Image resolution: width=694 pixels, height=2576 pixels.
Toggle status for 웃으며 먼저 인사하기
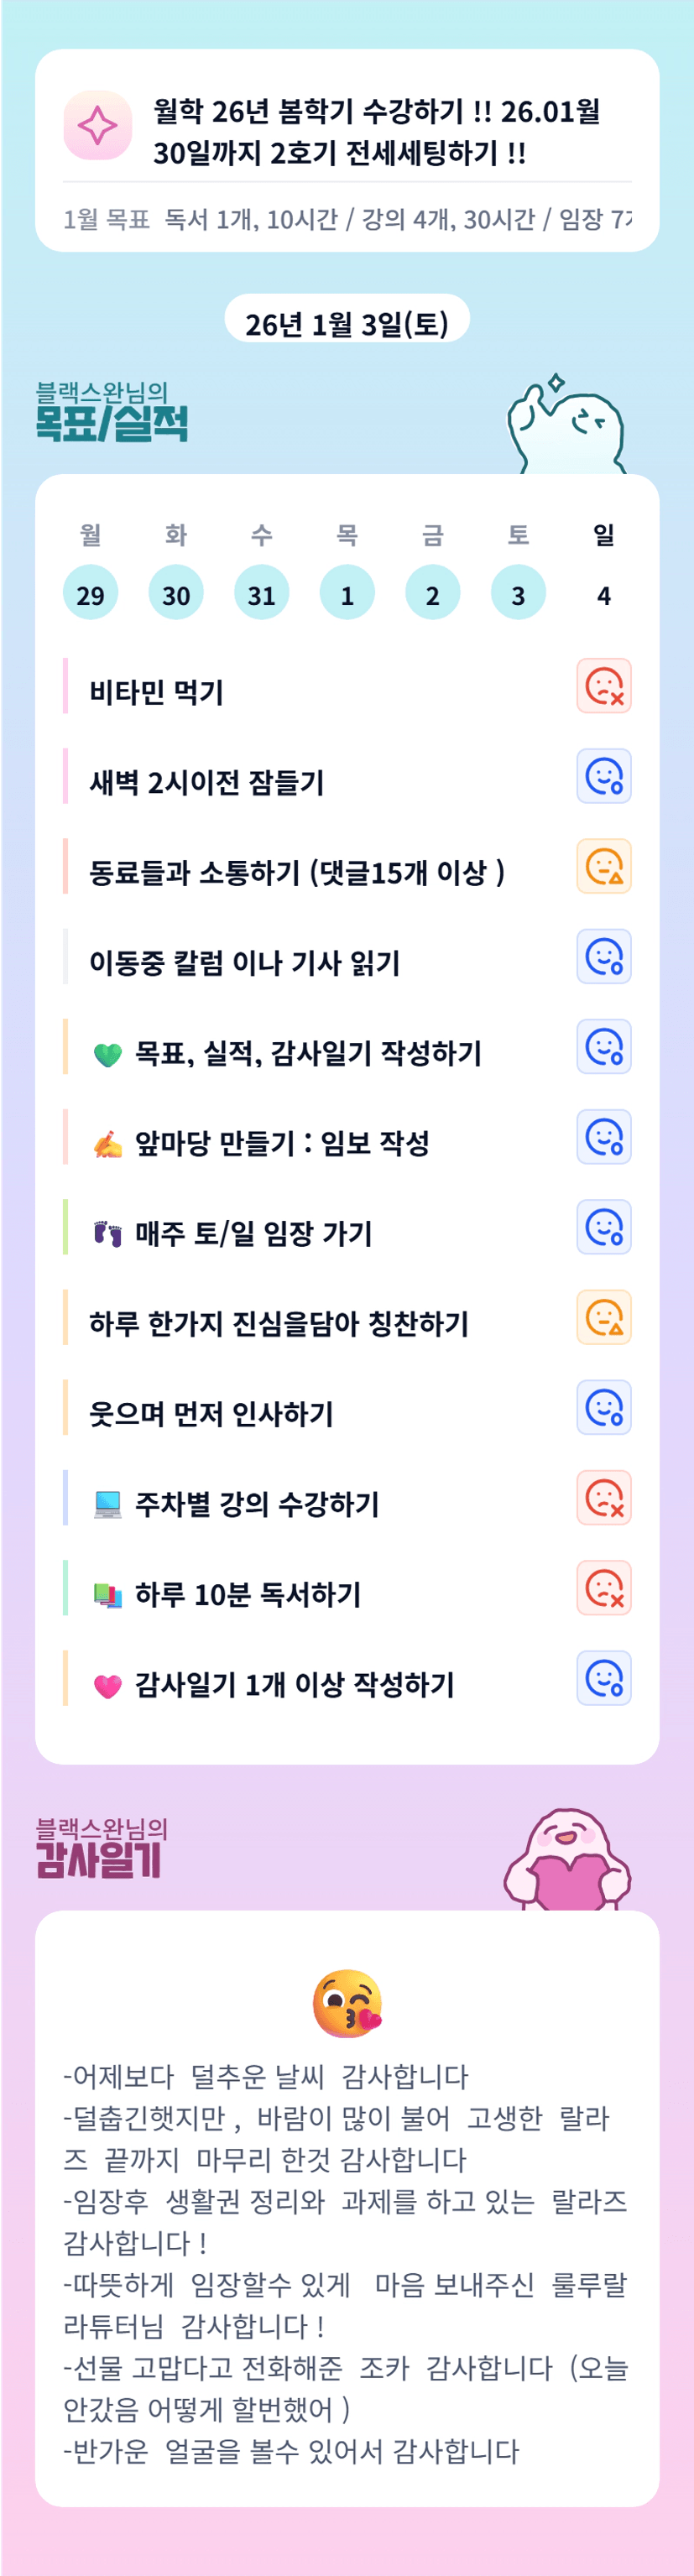pos(604,1408)
